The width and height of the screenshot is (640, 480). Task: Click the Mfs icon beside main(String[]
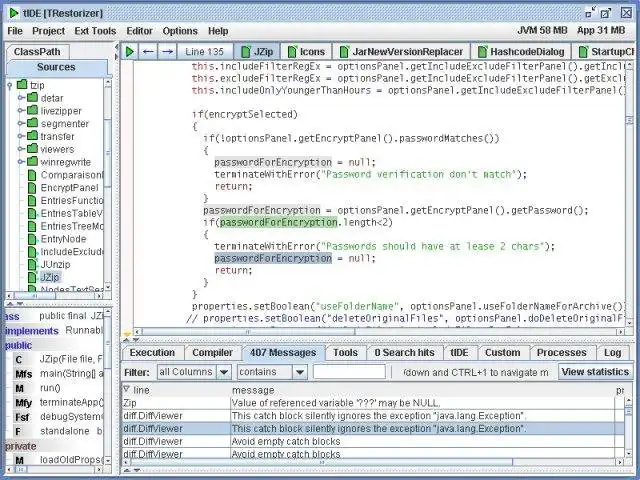click(23, 374)
